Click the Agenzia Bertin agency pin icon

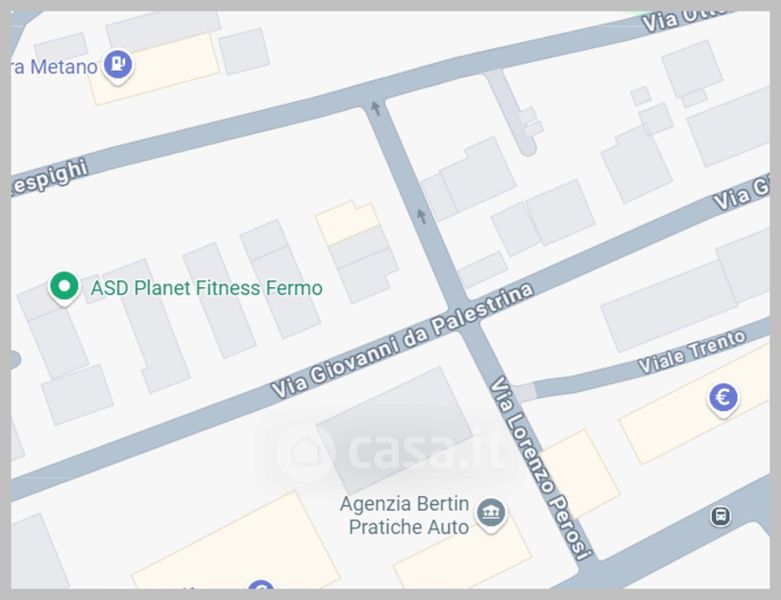coord(491,515)
